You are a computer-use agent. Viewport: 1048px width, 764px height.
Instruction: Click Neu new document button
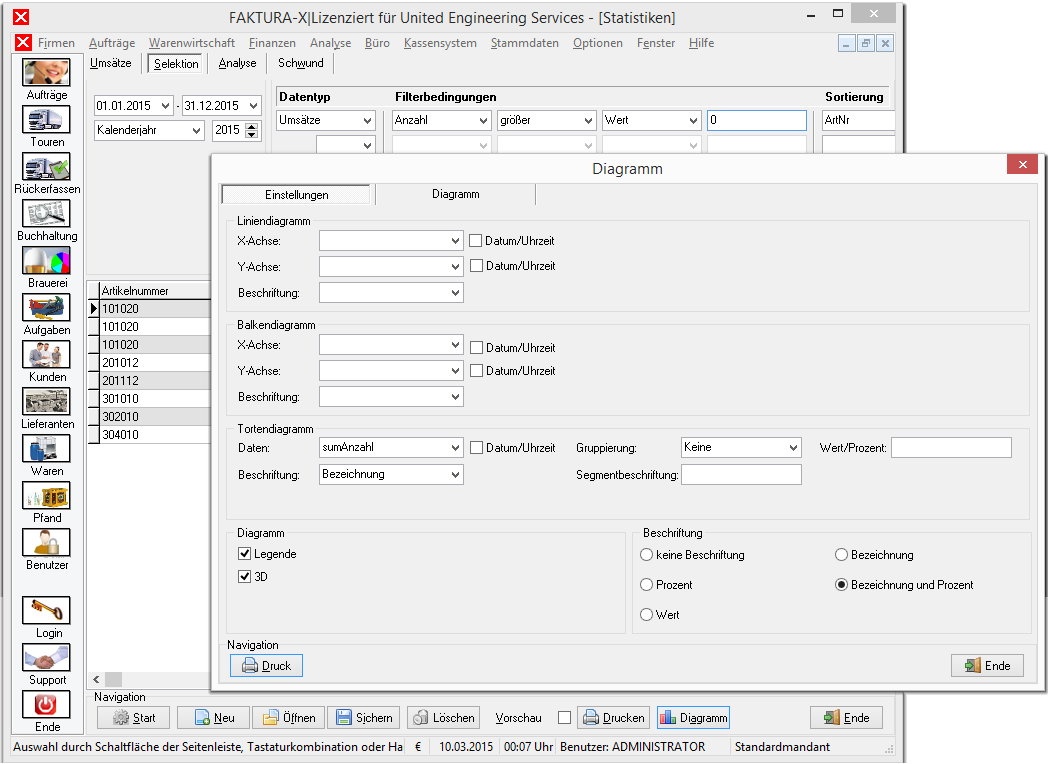coord(214,718)
